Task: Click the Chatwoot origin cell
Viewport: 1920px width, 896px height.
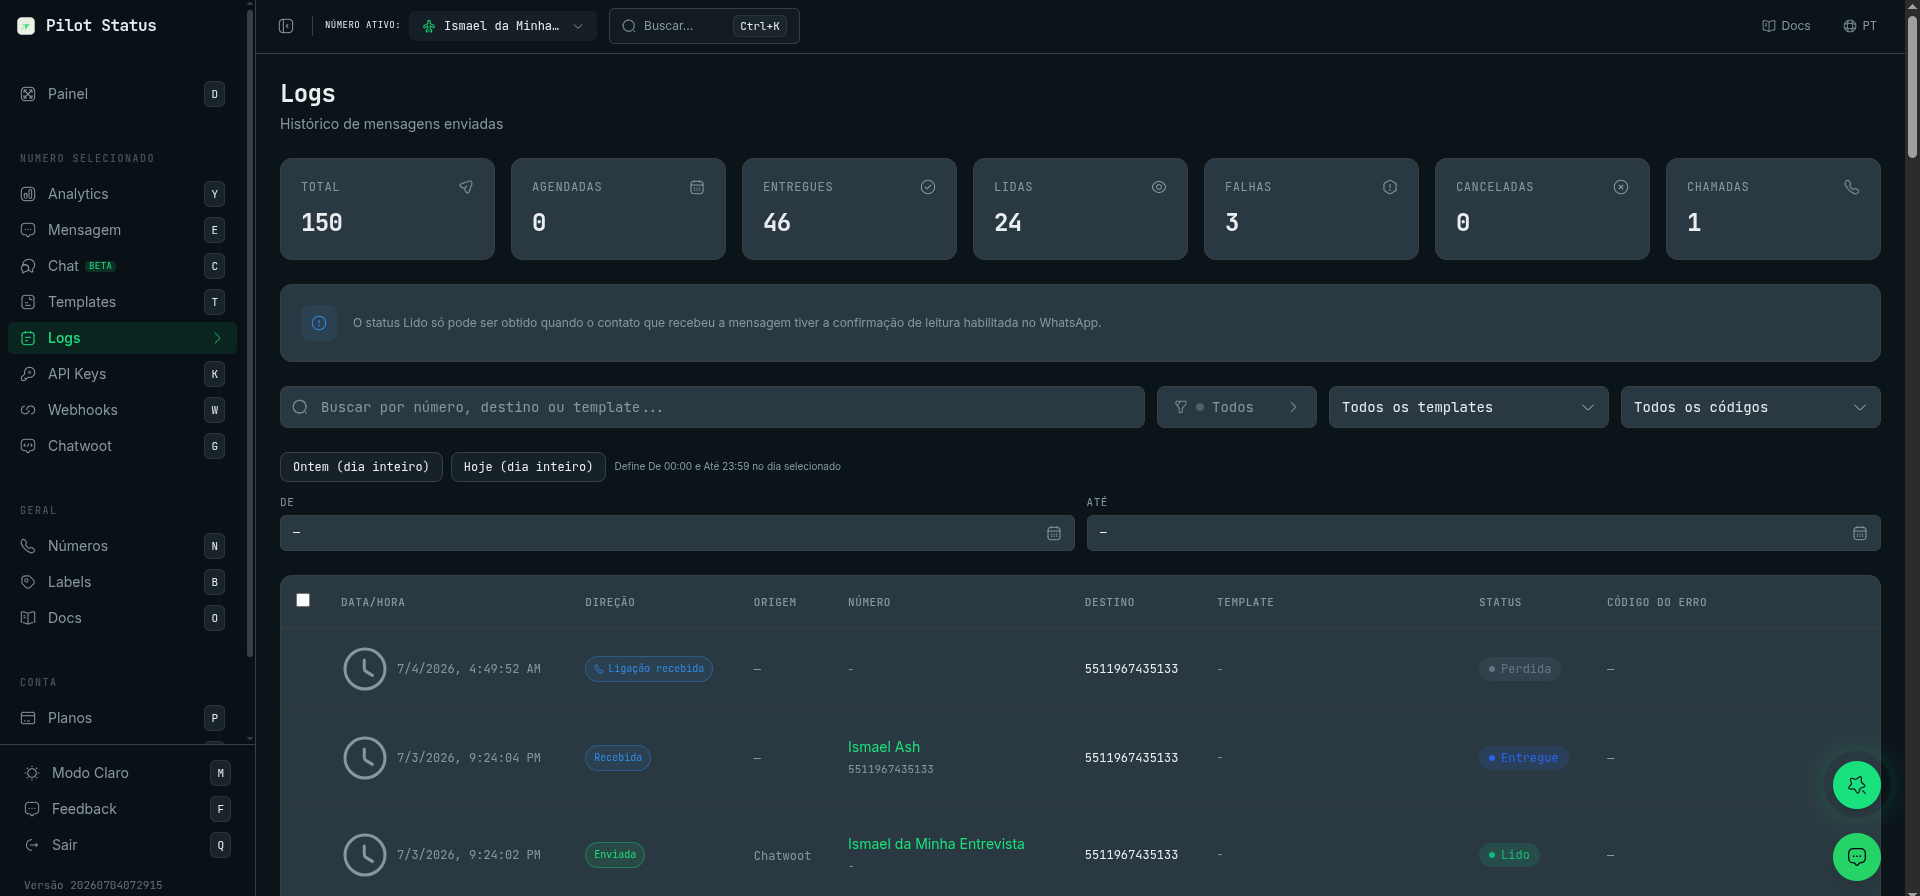Action: point(782,856)
